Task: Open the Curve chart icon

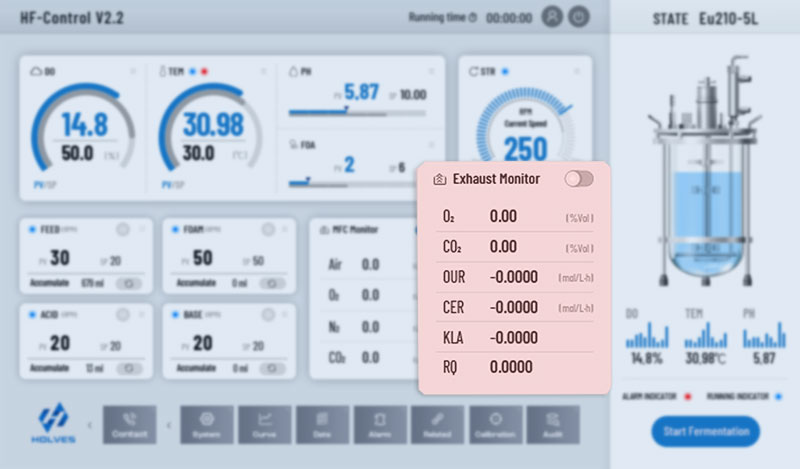Action: 265,425
